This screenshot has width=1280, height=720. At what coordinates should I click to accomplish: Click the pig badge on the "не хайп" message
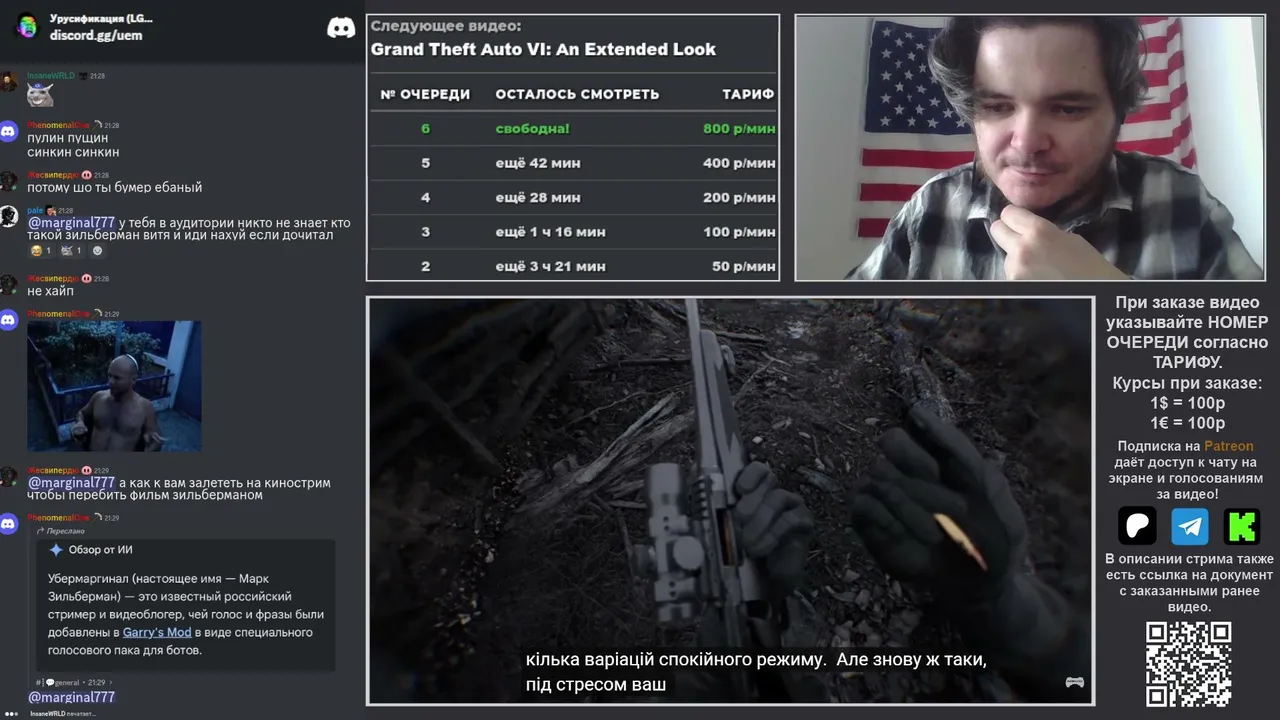click(86, 279)
